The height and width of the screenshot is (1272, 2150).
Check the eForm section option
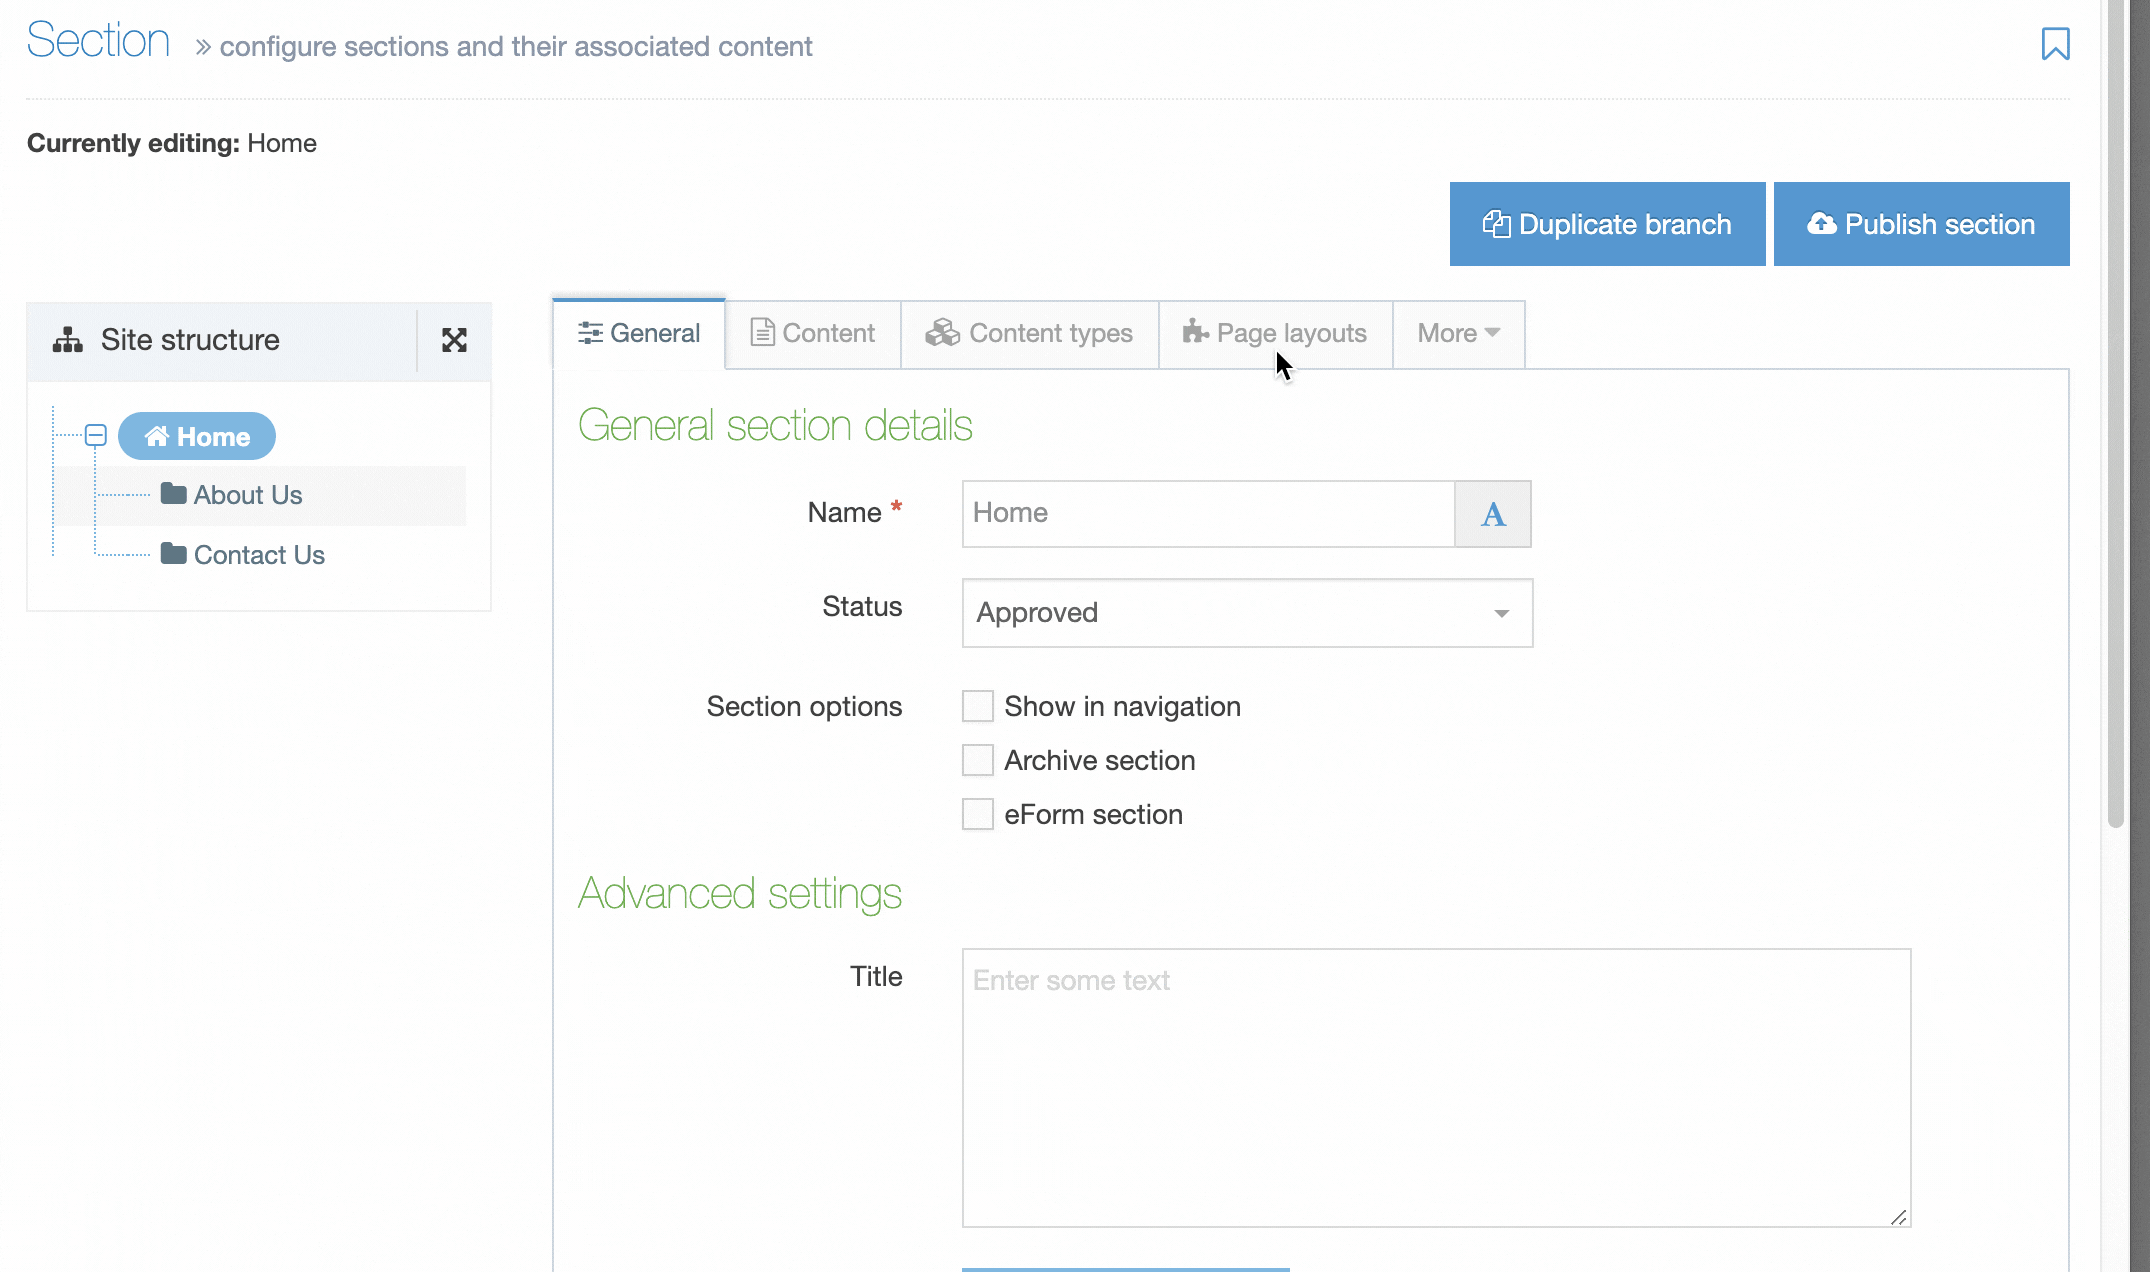click(x=977, y=814)
